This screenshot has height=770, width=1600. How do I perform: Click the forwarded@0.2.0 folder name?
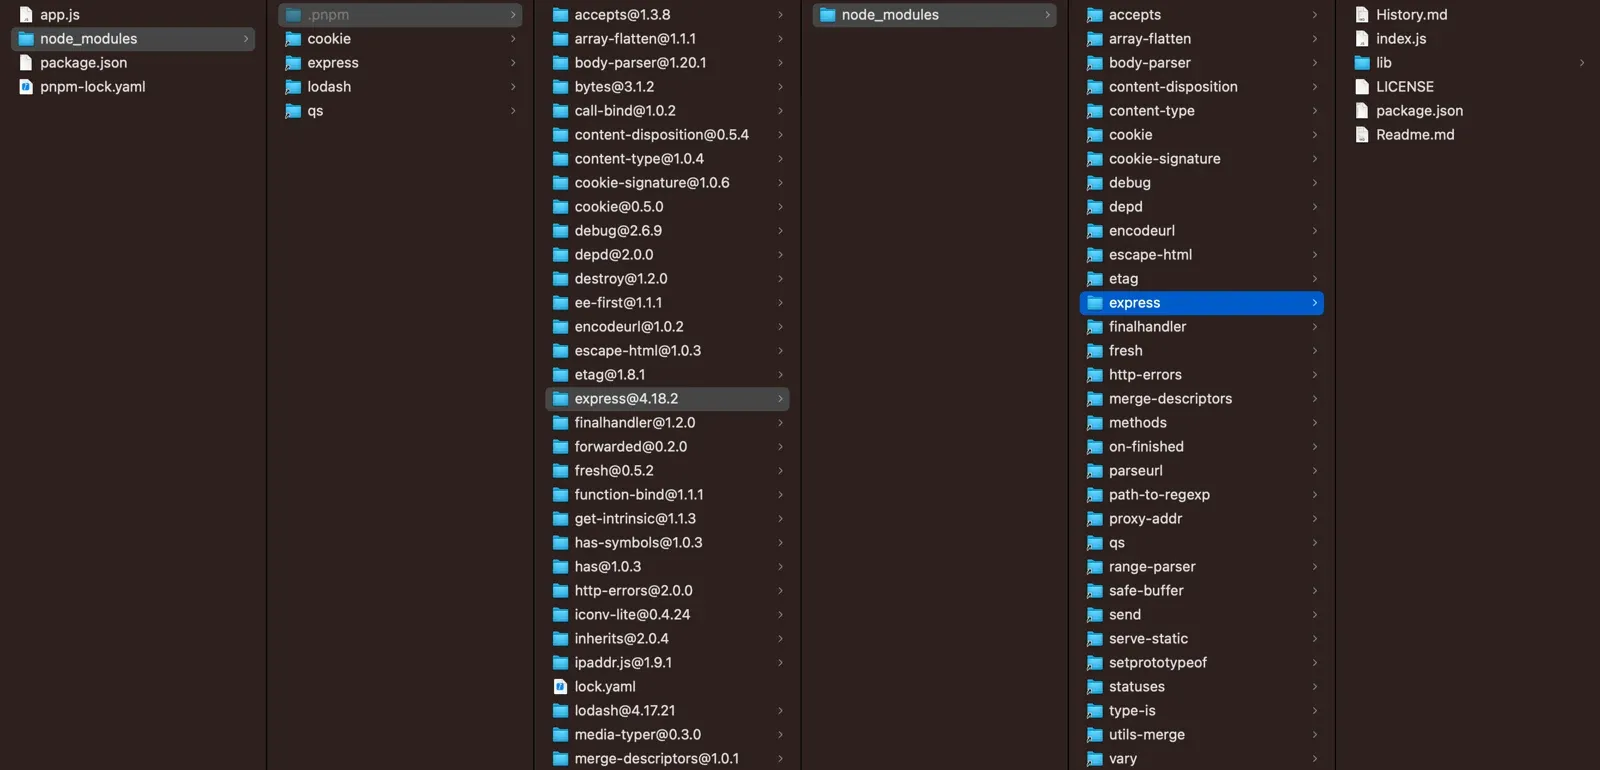click(x=631, y=447)
